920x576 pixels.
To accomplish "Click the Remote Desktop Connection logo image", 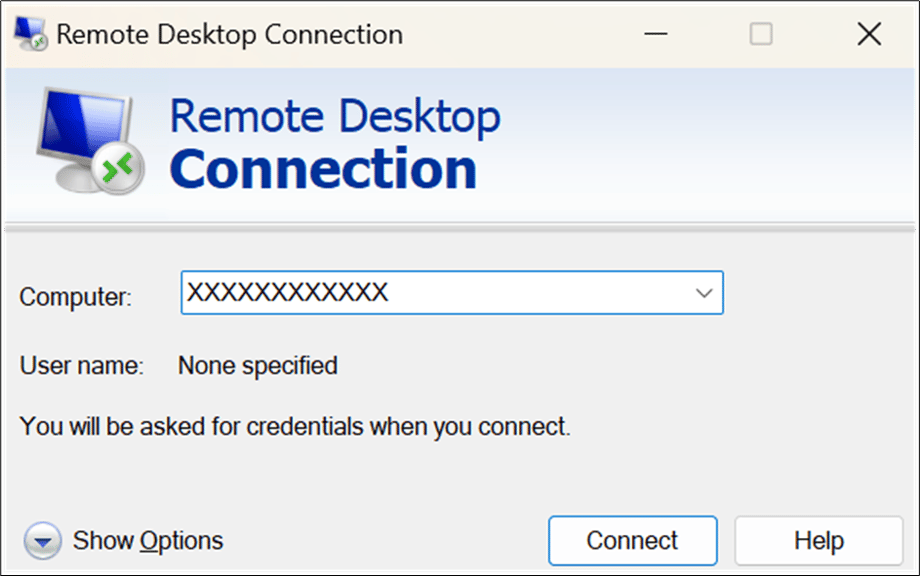I will coord(90,140).
